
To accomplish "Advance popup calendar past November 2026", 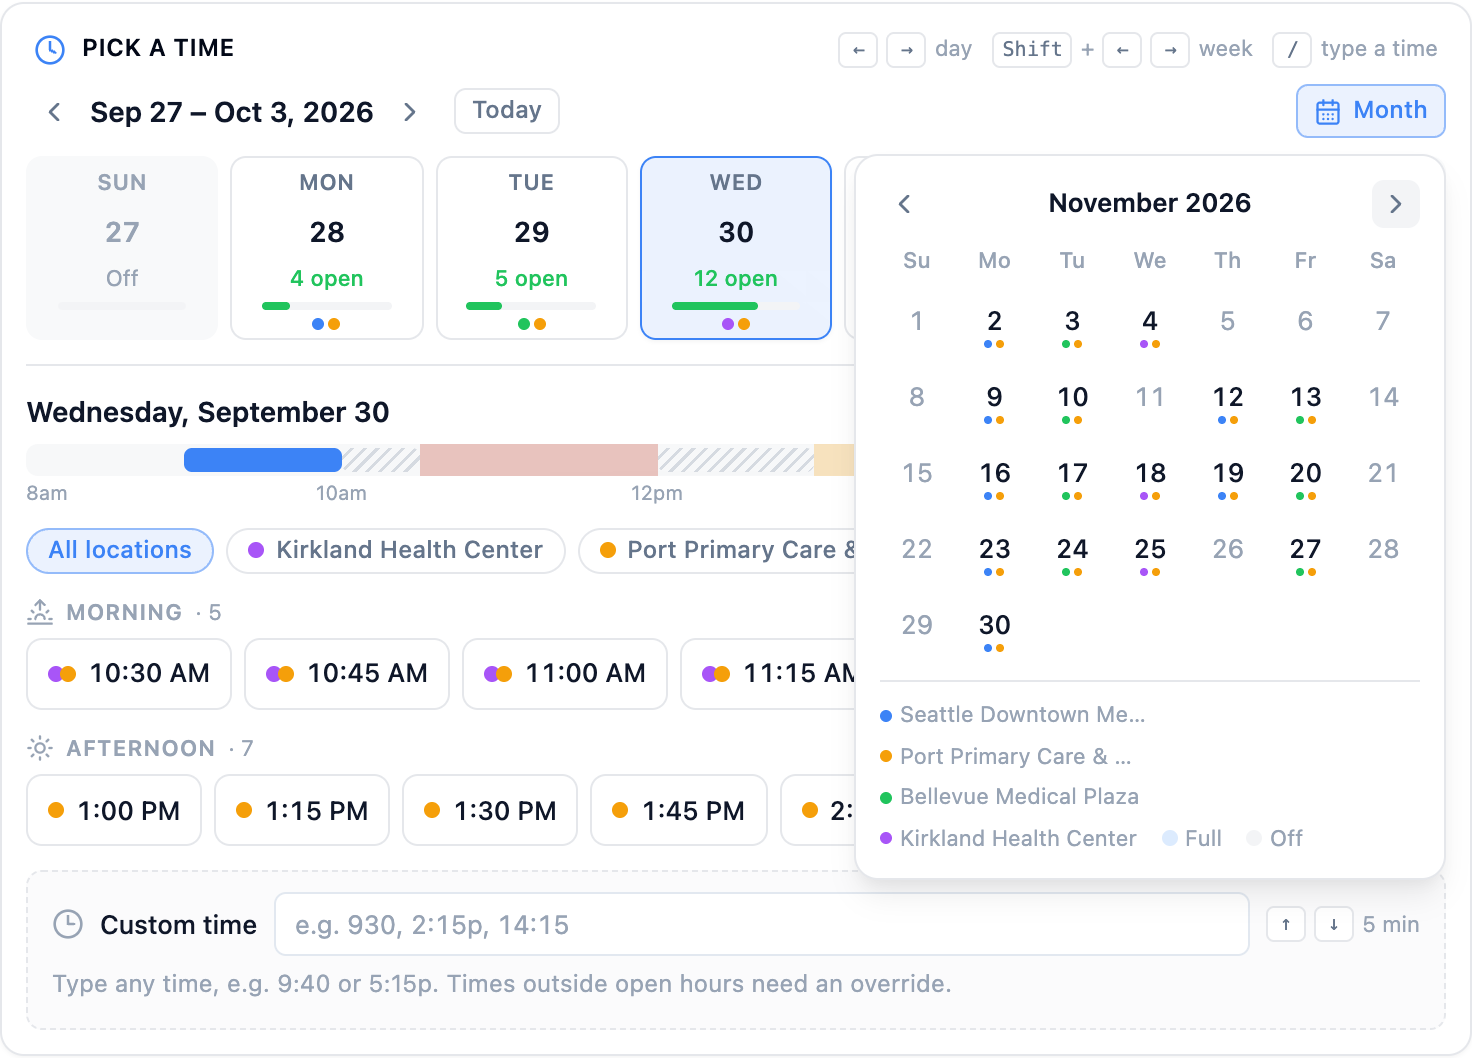I will pos(1395,204).
